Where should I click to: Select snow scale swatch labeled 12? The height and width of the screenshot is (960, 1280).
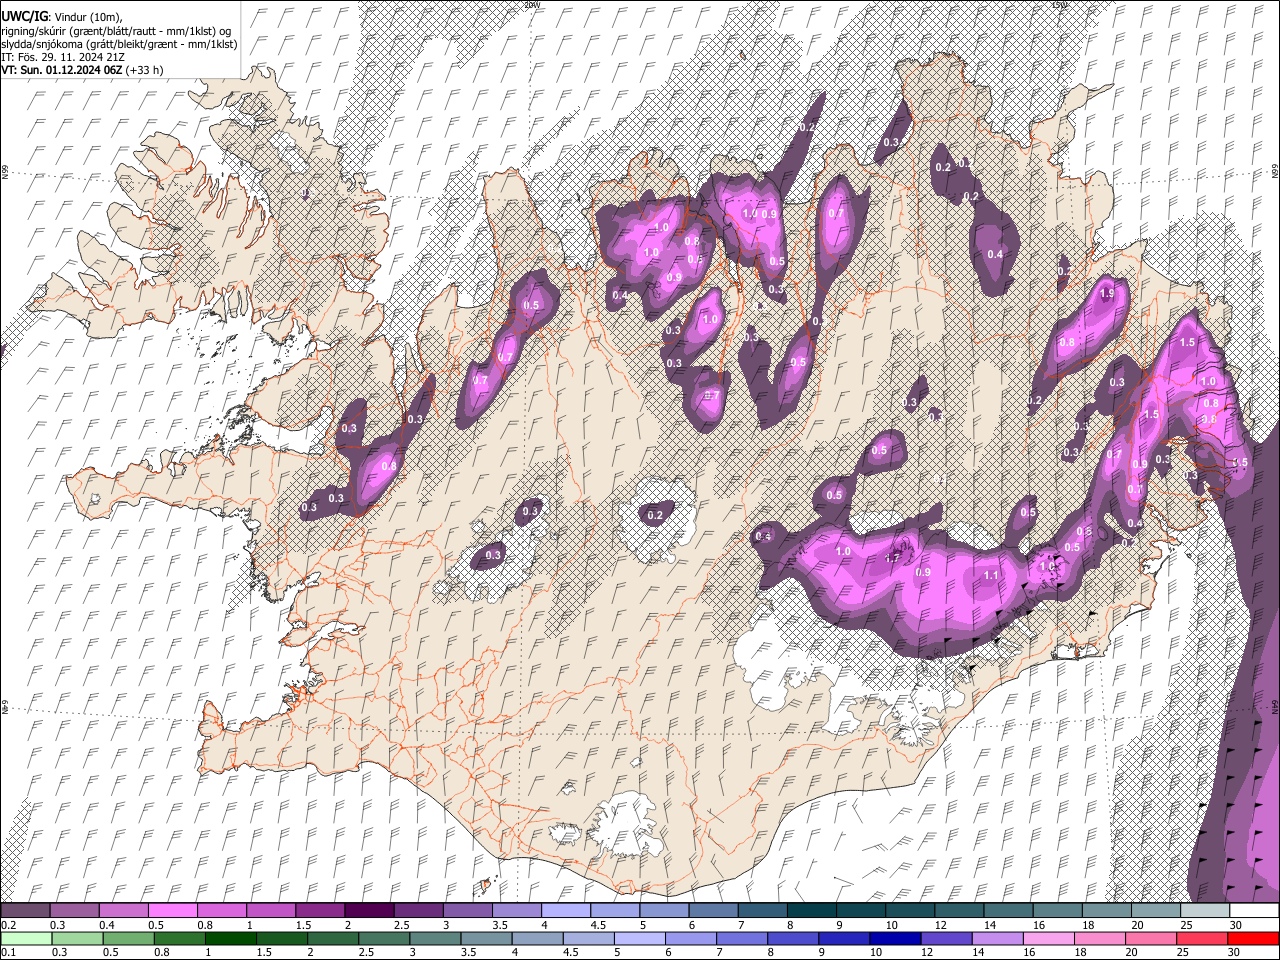957,910
